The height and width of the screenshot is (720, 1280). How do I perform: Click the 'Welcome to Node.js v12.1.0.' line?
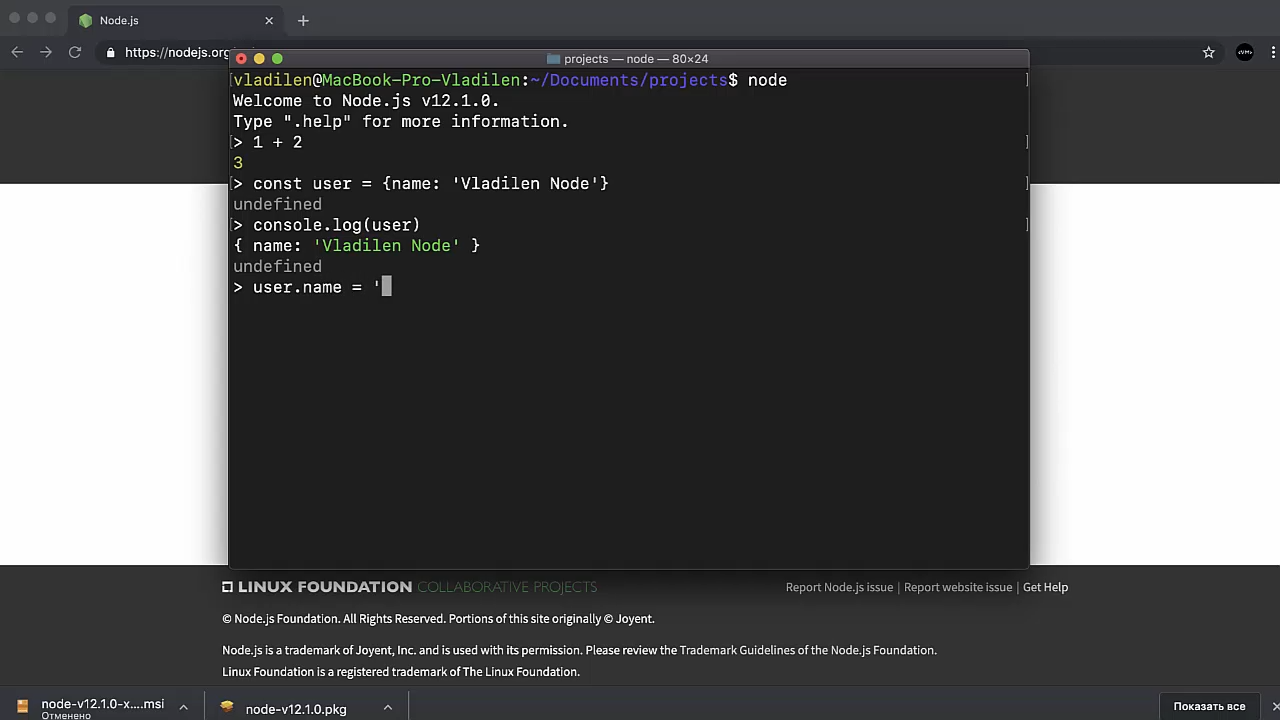point(366,101)
